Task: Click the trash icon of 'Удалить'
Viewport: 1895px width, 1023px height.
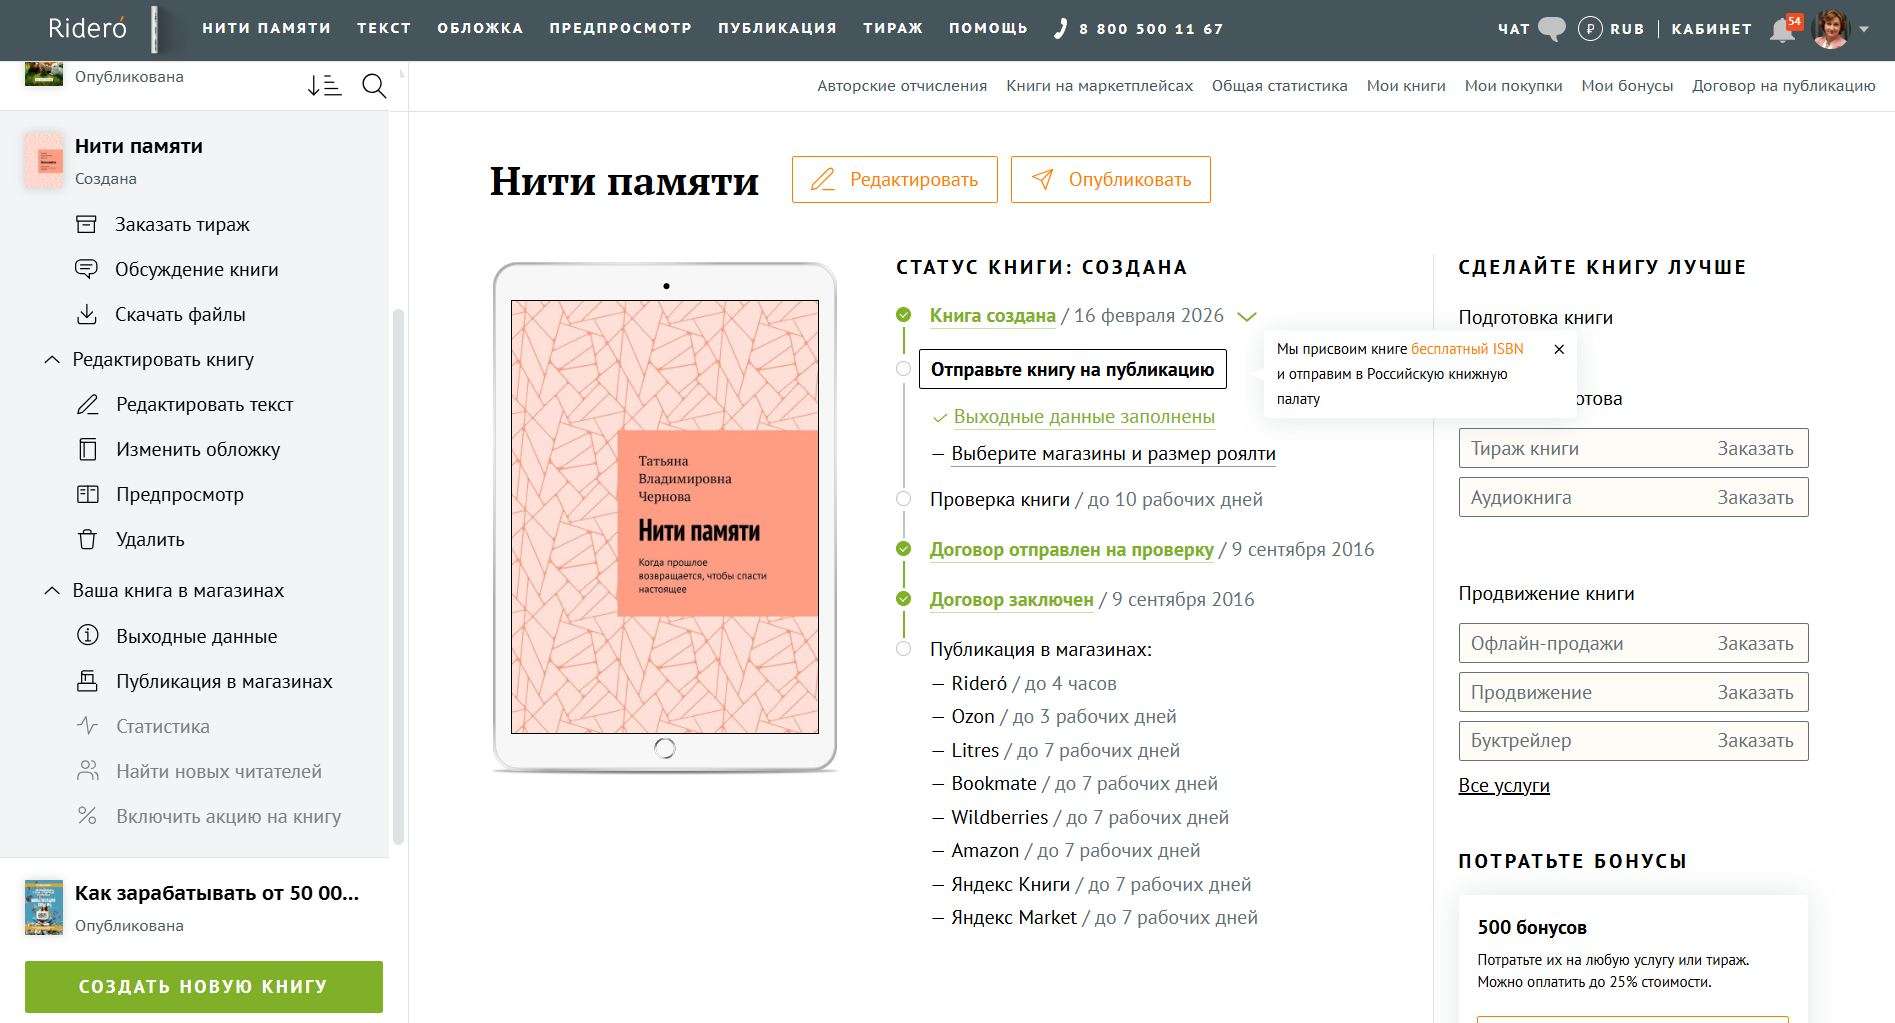Action: coord(88,539)
